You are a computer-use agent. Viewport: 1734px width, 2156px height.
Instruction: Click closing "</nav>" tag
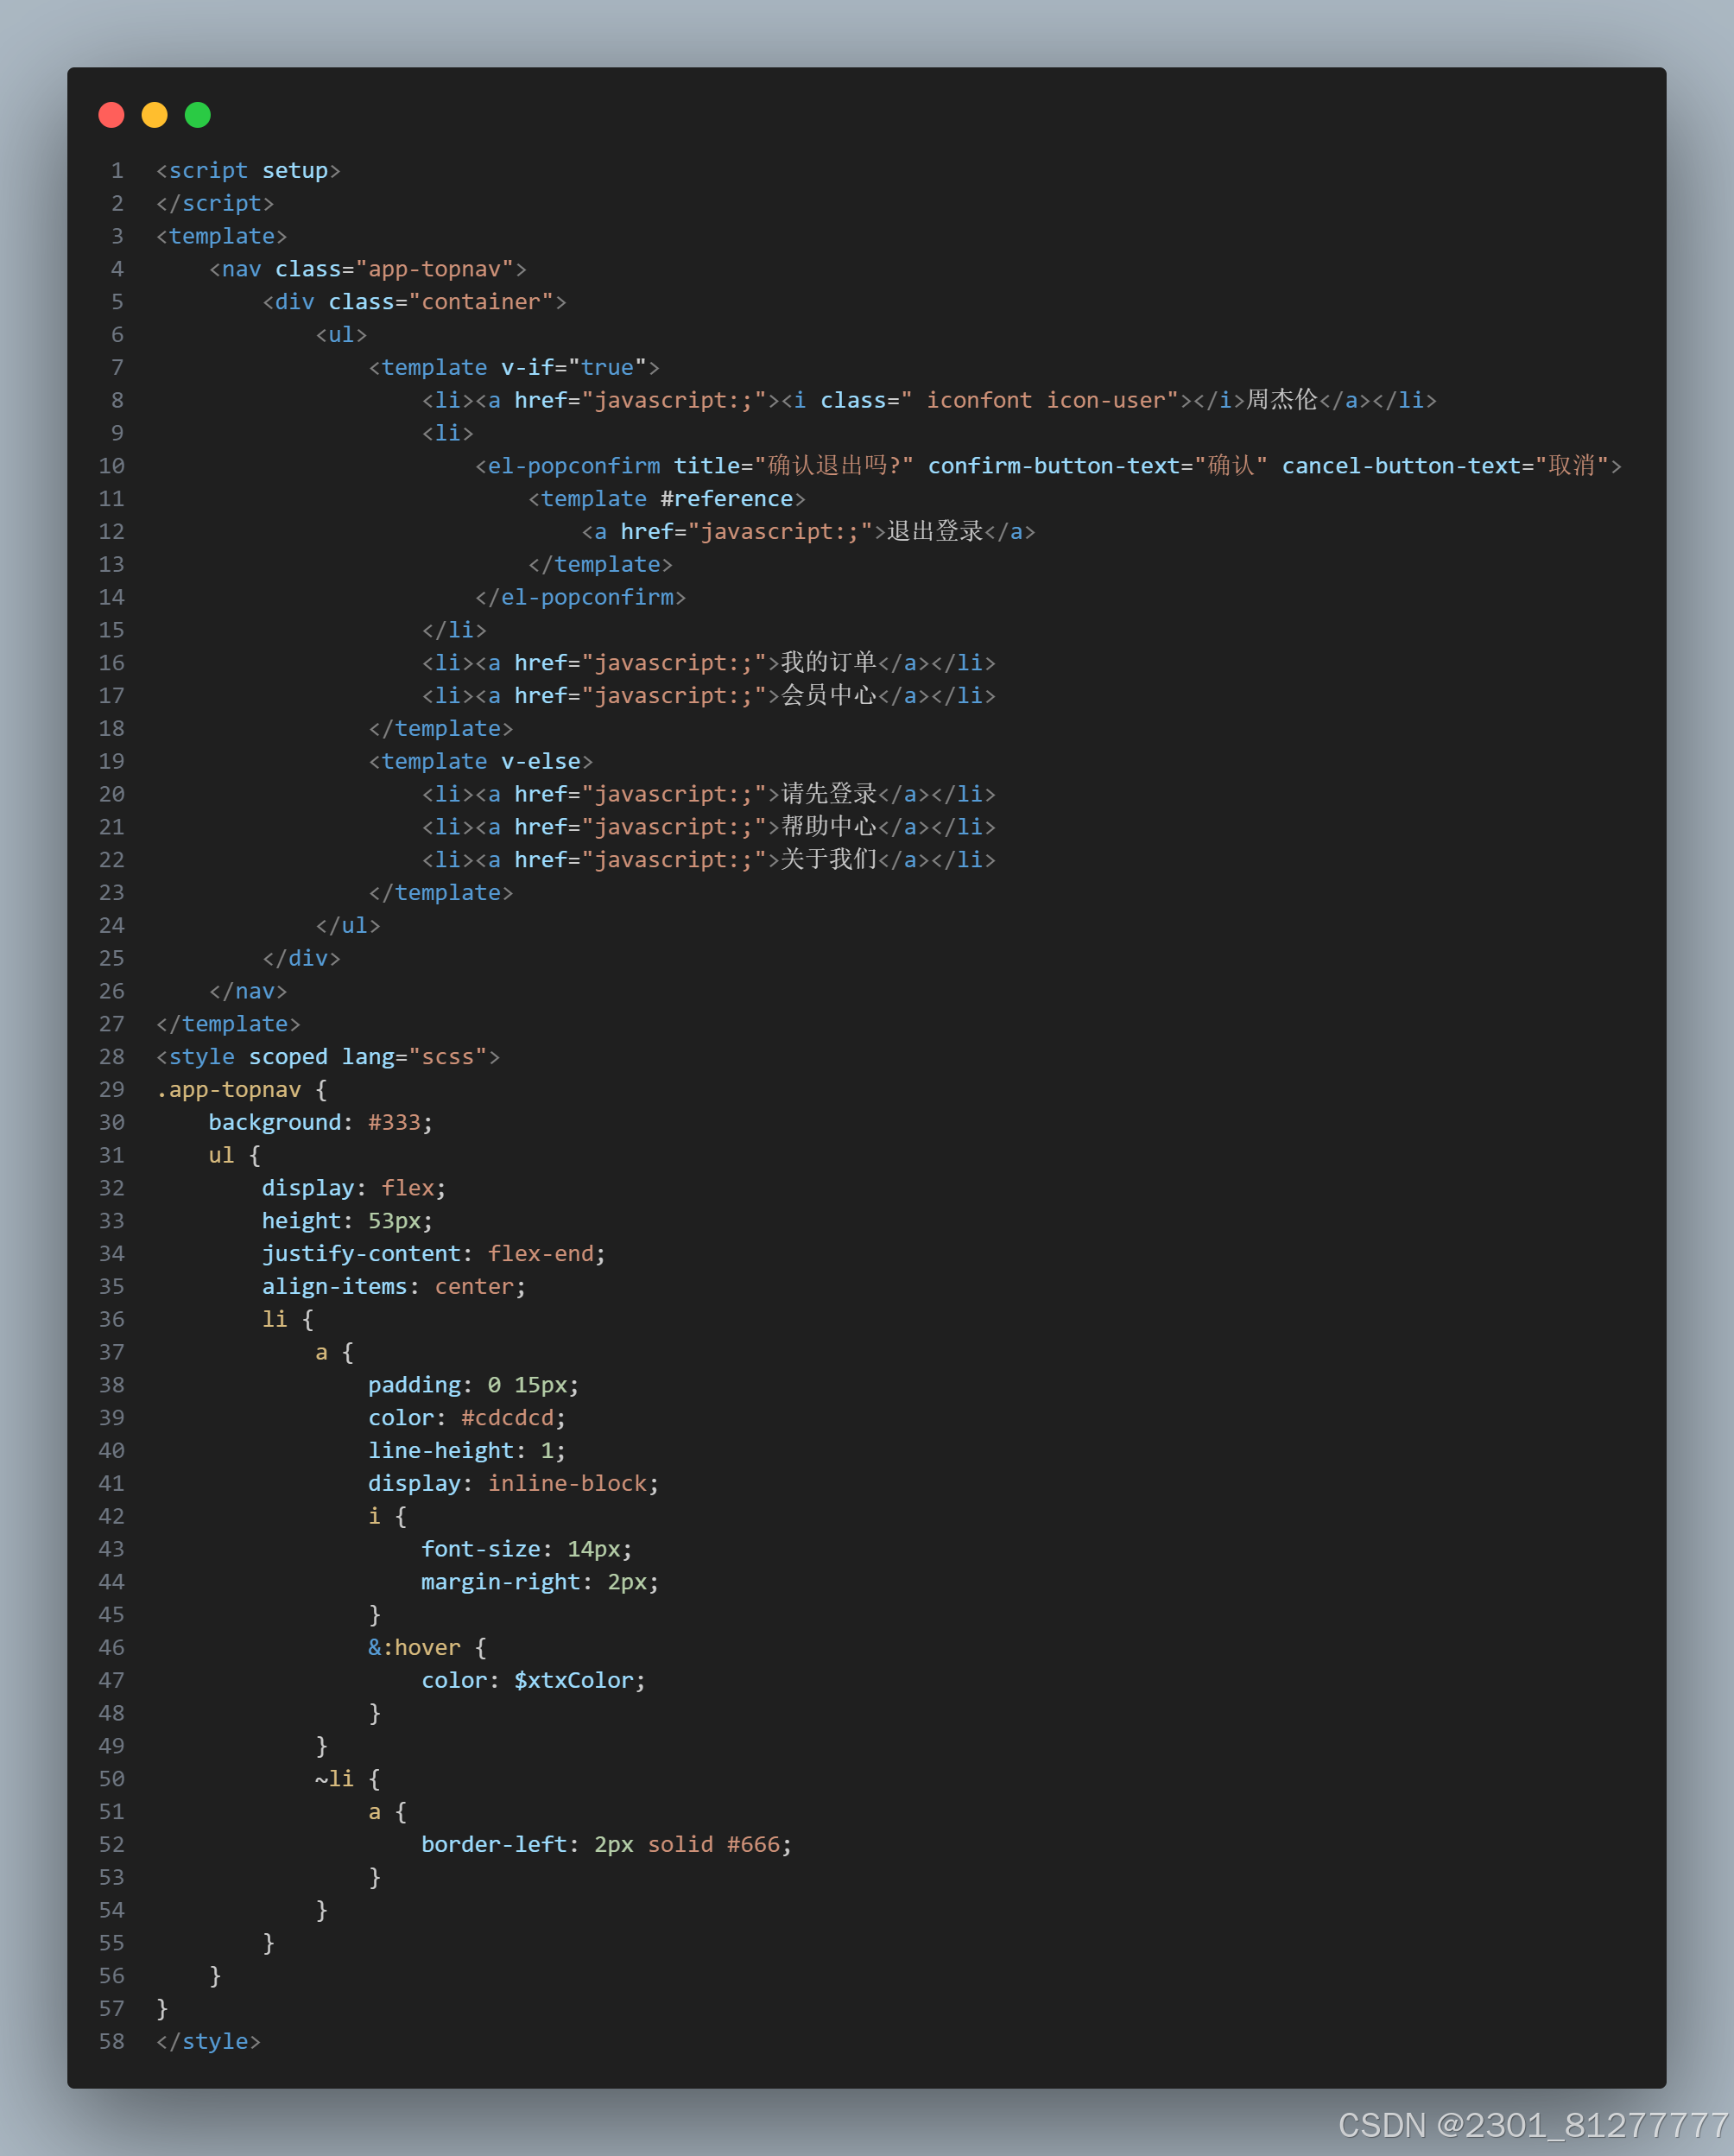(x=248, y=992)
